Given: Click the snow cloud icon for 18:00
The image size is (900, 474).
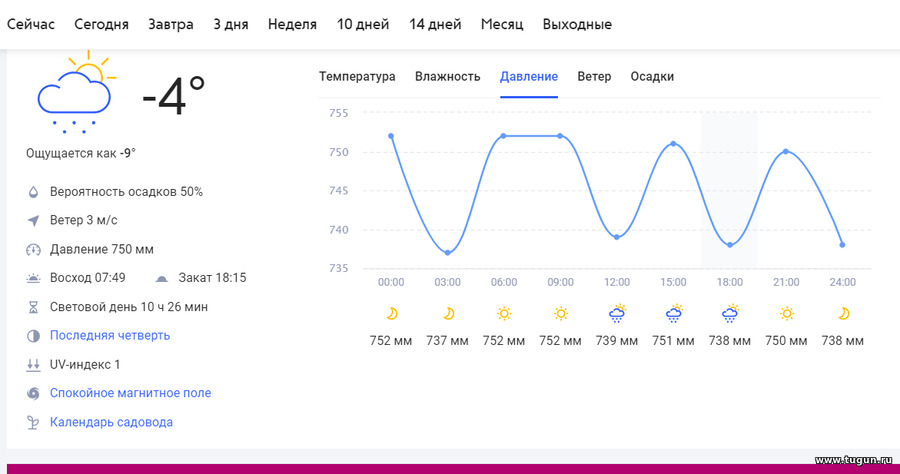Looking at the screenshot, I should [730, 313].
